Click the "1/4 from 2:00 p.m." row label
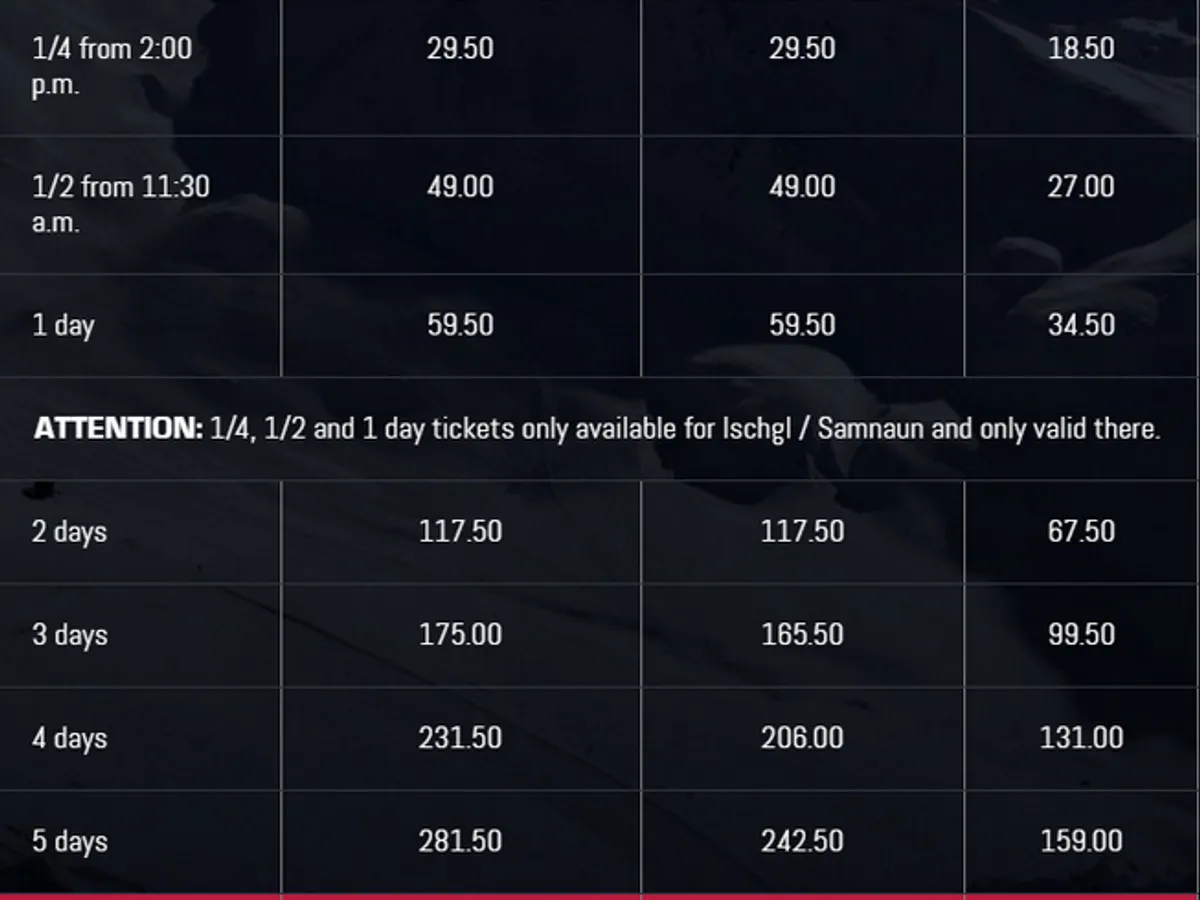1200x900 pixels. coord(111,66)
